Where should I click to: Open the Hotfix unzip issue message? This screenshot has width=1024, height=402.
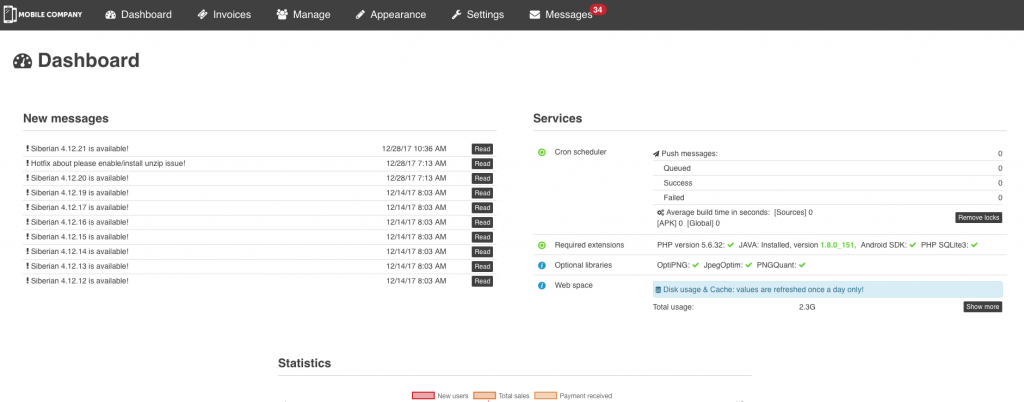107,163
